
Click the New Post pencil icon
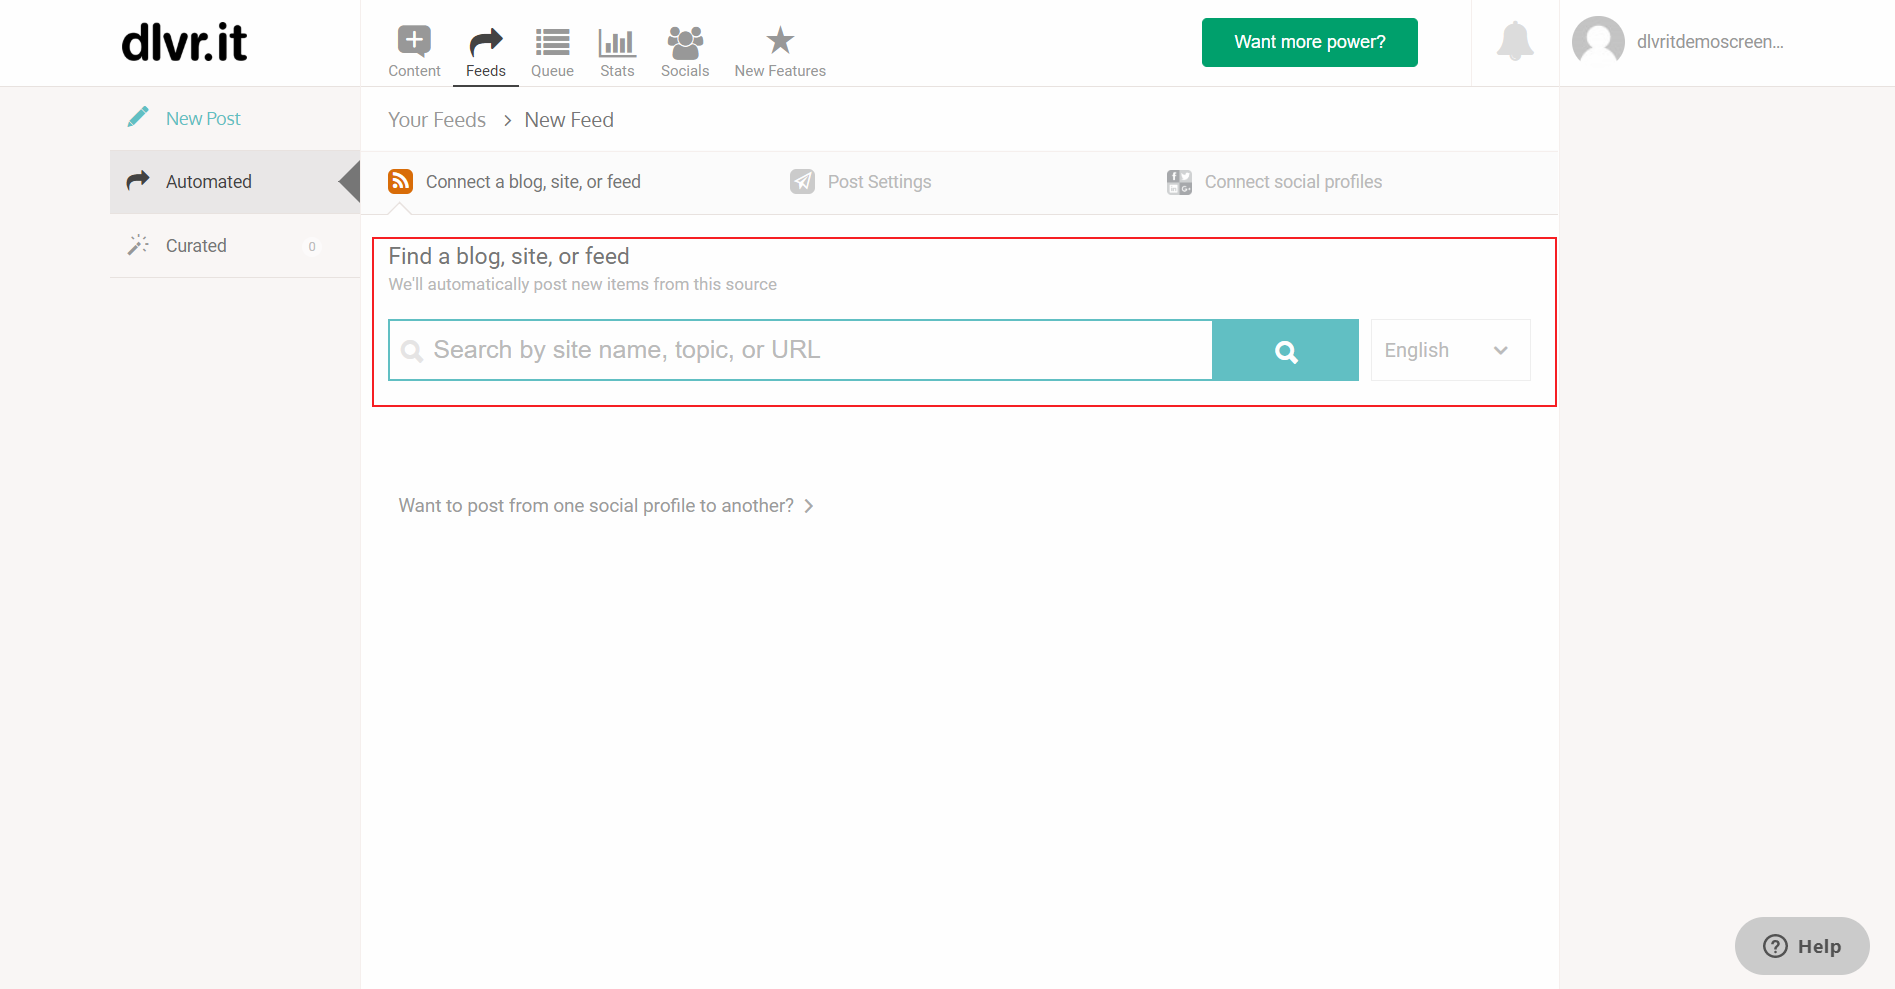(138, 118)
